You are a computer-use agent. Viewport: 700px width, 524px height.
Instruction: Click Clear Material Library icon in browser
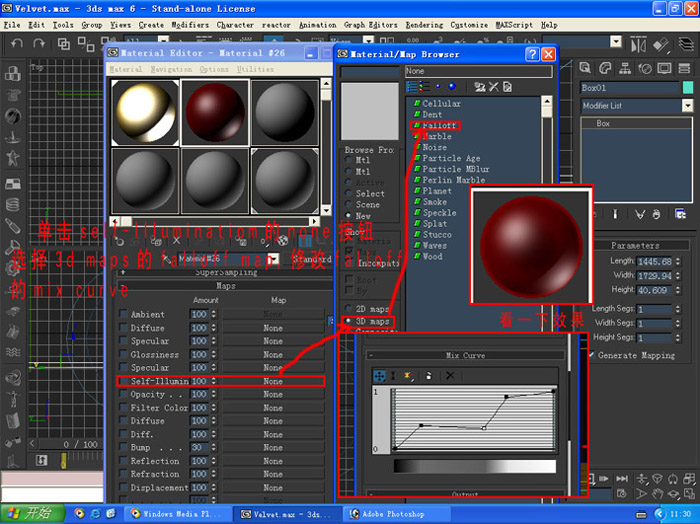click(507, 87)
